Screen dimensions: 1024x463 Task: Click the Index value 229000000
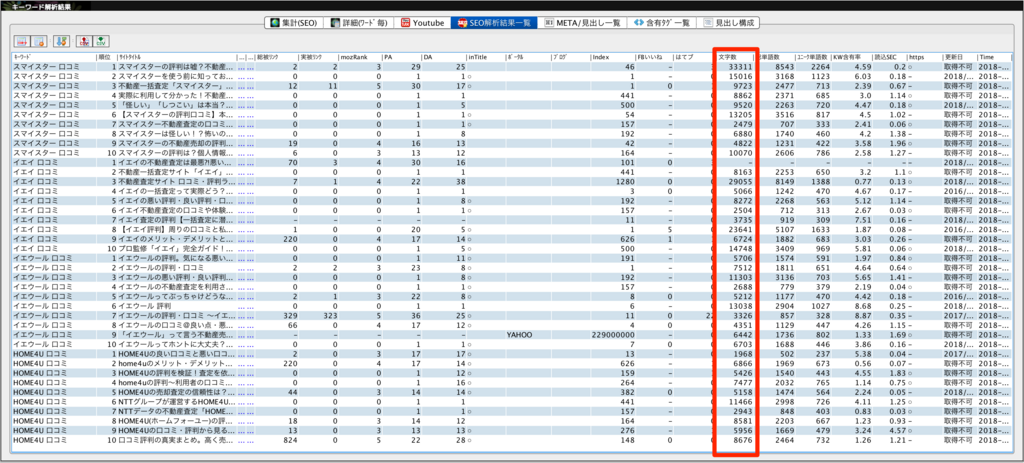[613, 334]
